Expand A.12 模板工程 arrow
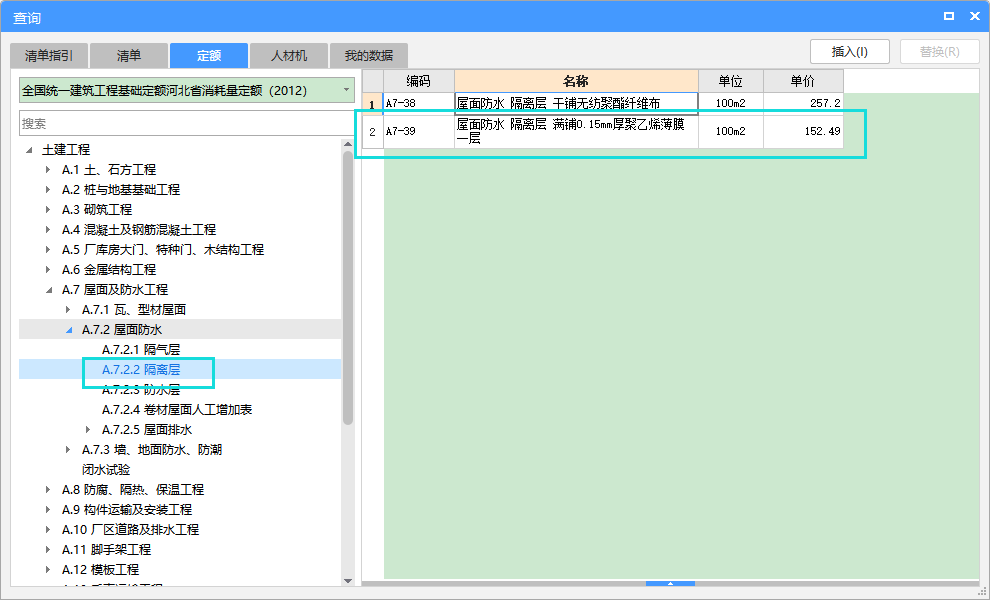The width and height of the screenshot is (990, 600). [x=48, y=570]
